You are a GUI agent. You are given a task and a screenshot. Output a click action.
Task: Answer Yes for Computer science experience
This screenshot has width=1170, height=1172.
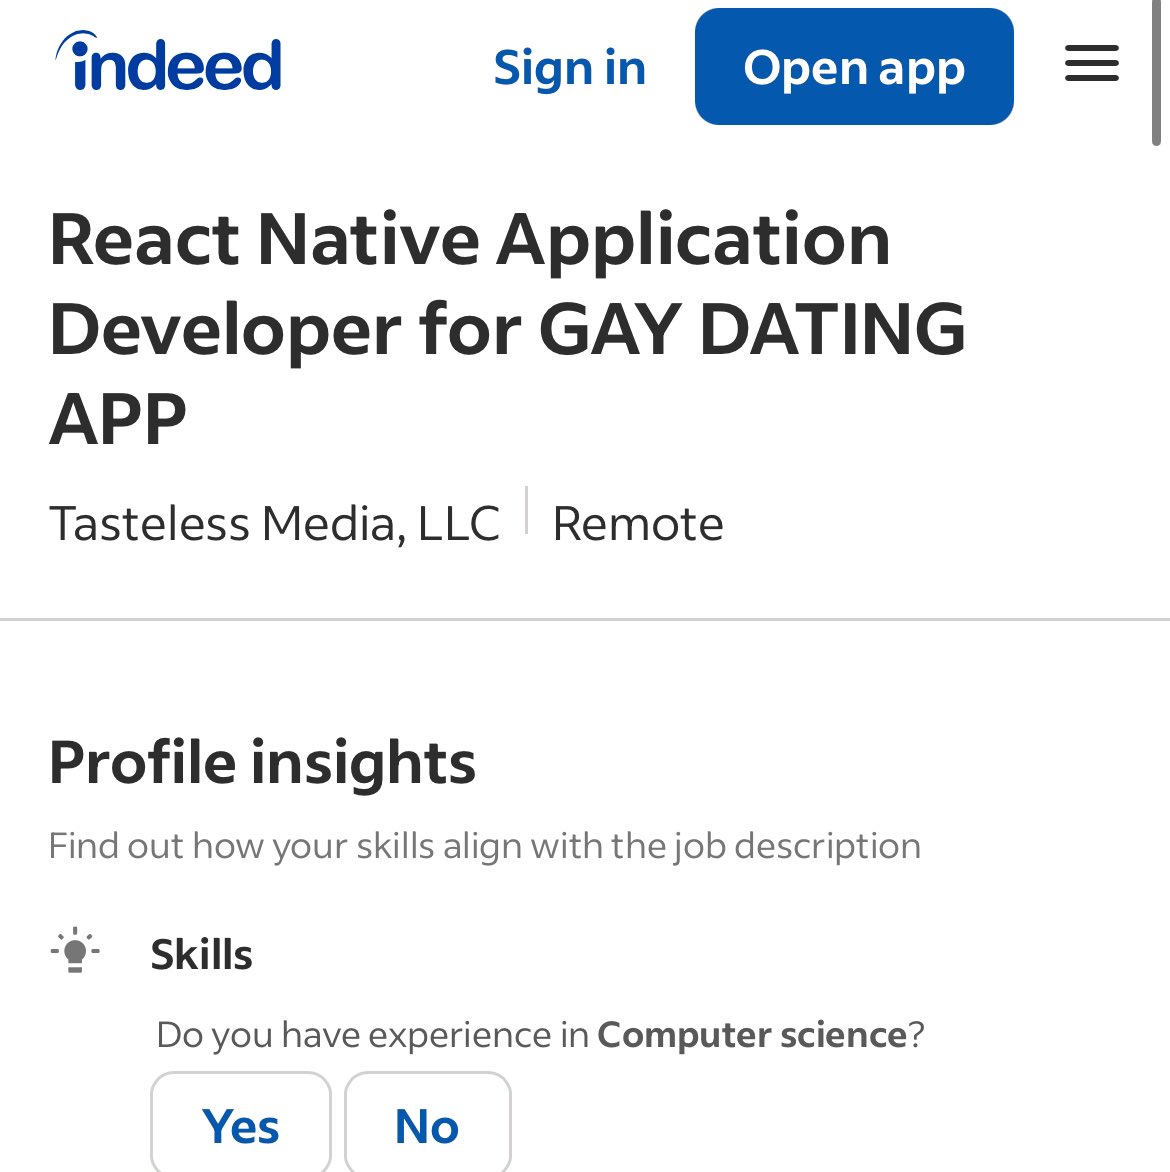point(241,1125)
